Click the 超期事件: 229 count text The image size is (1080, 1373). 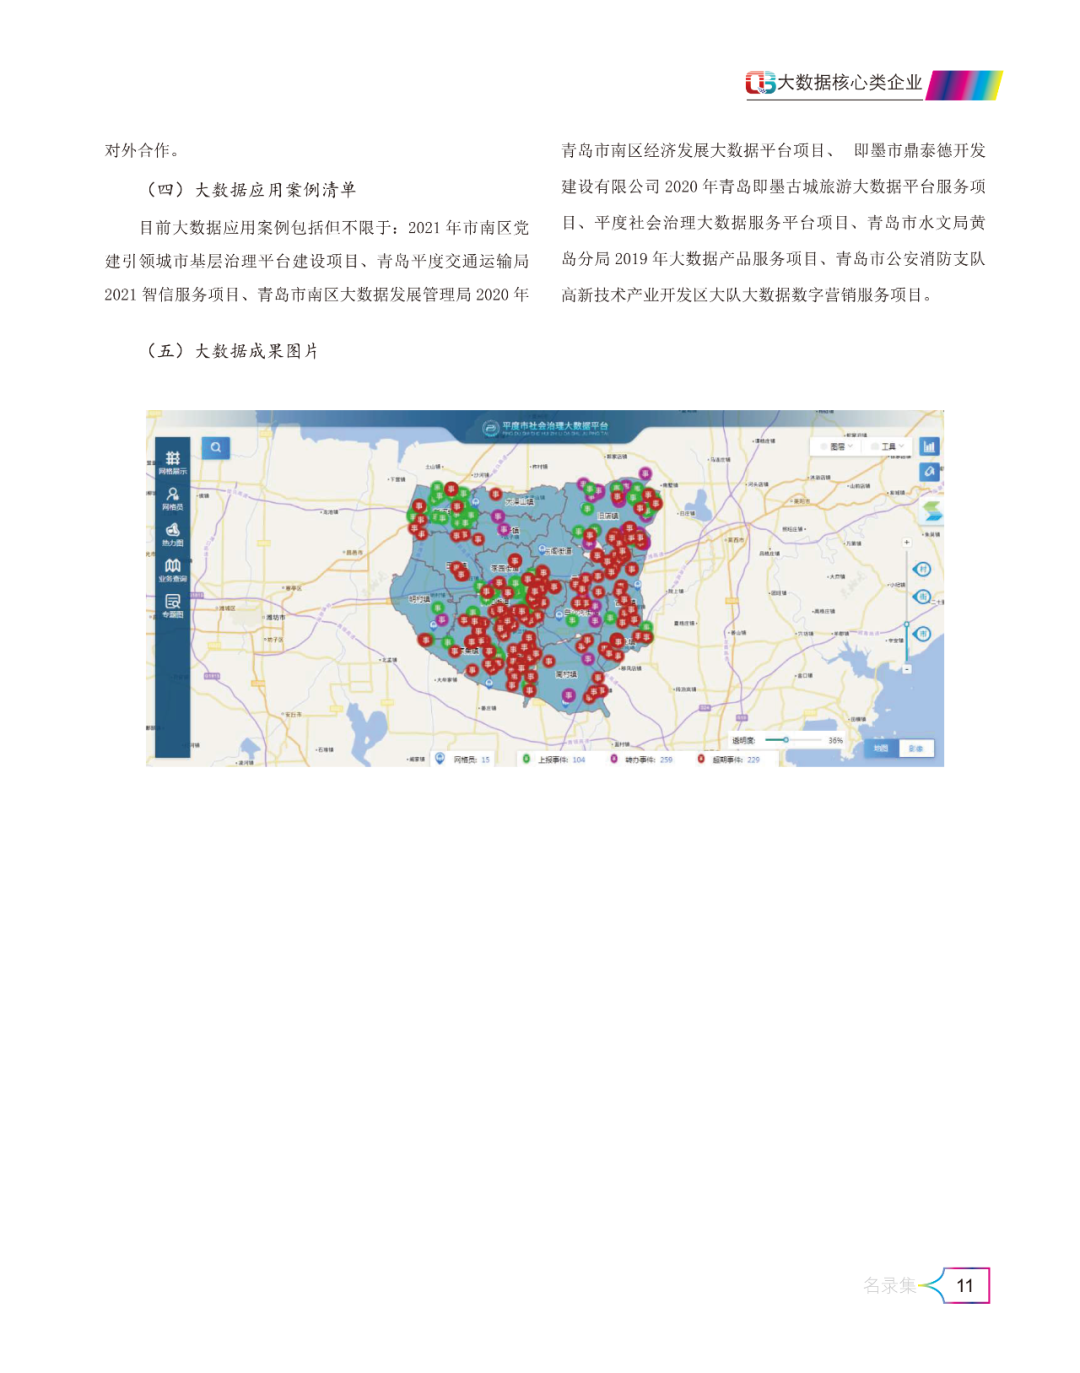pos(736,760)
